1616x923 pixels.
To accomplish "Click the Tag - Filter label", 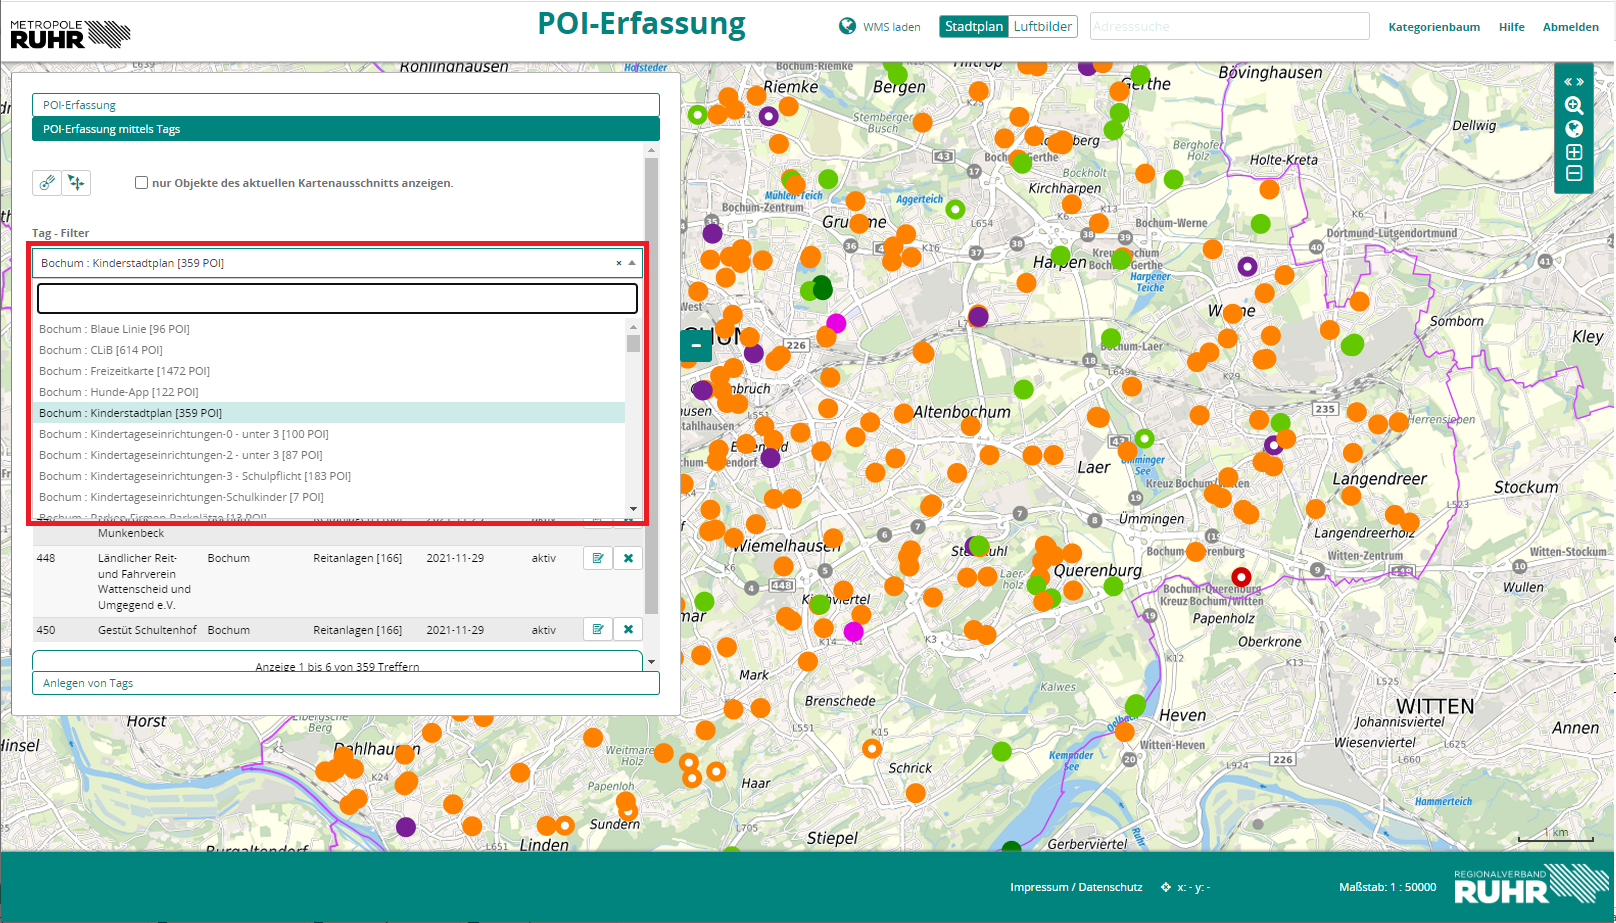I will click(60, 233).
